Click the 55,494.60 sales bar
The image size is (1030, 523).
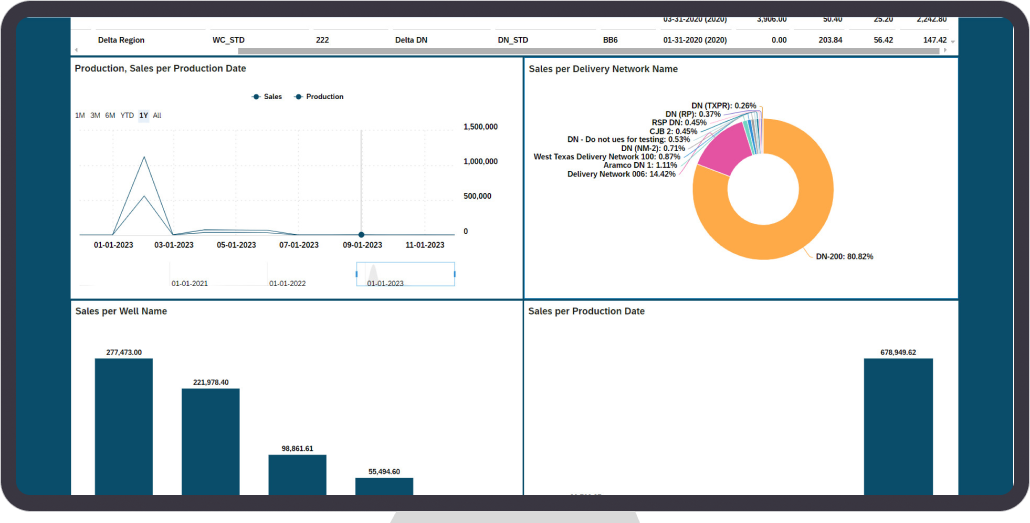click(384, 485)
